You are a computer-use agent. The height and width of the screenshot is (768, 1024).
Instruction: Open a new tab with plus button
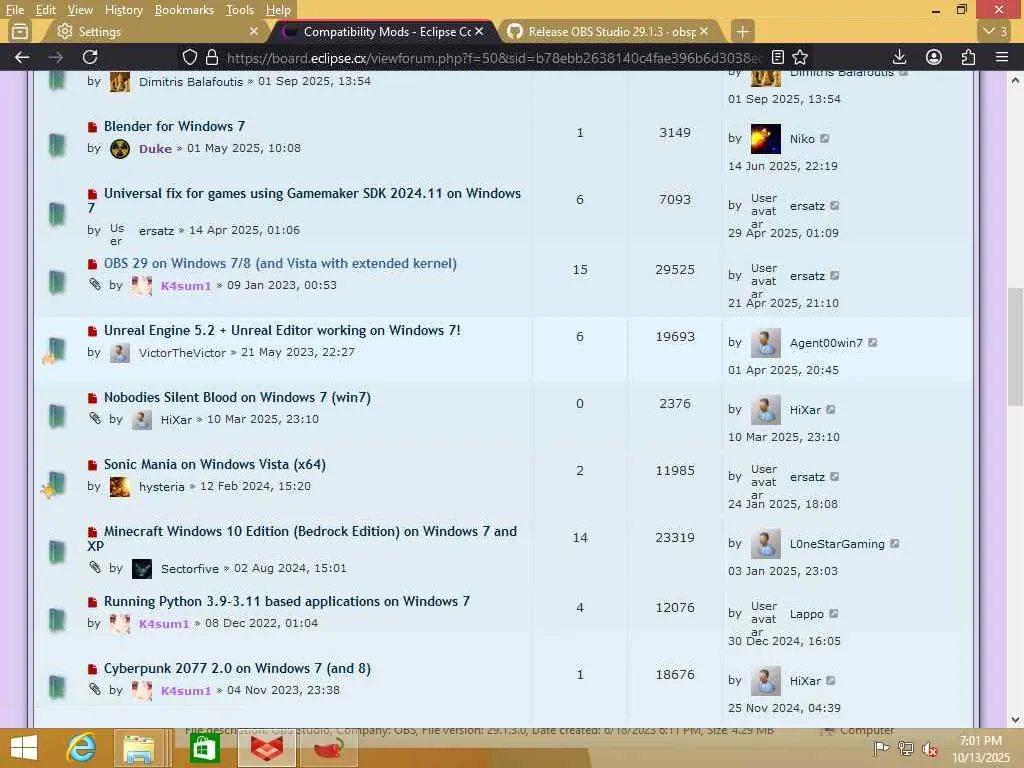(743, 31)
